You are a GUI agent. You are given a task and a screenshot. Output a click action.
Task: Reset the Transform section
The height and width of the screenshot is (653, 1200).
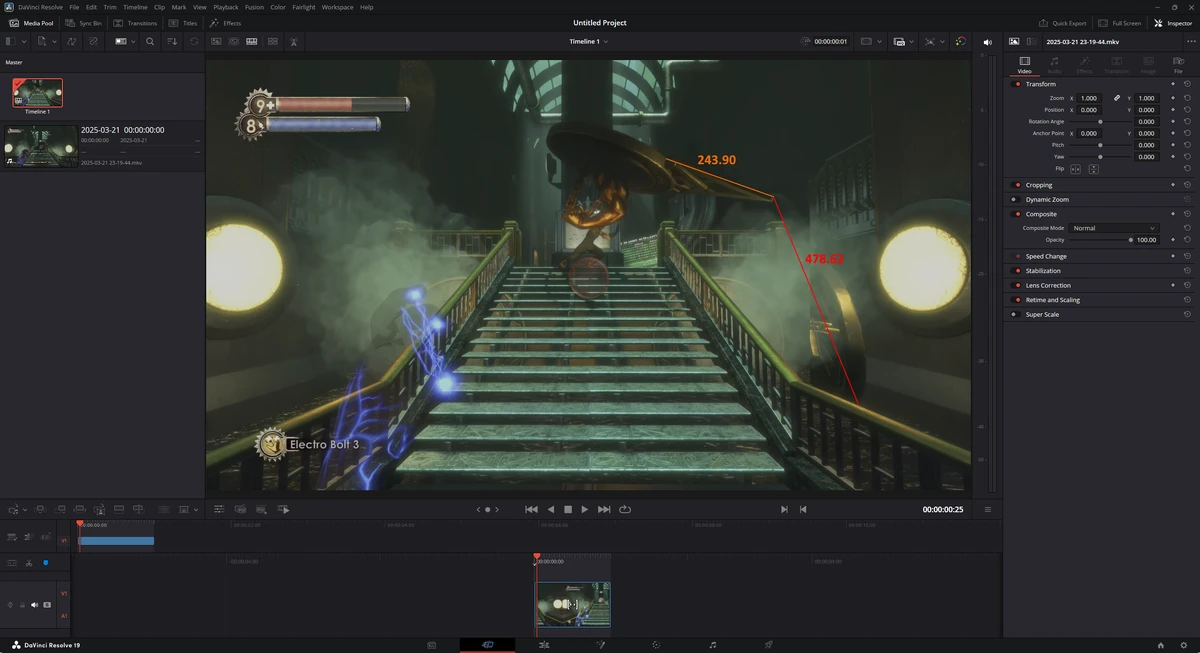click(1187, 84)
